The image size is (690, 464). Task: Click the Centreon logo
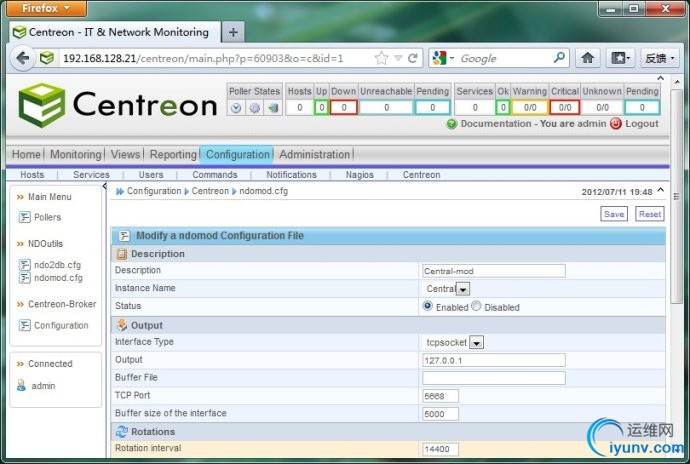[118, 105]
